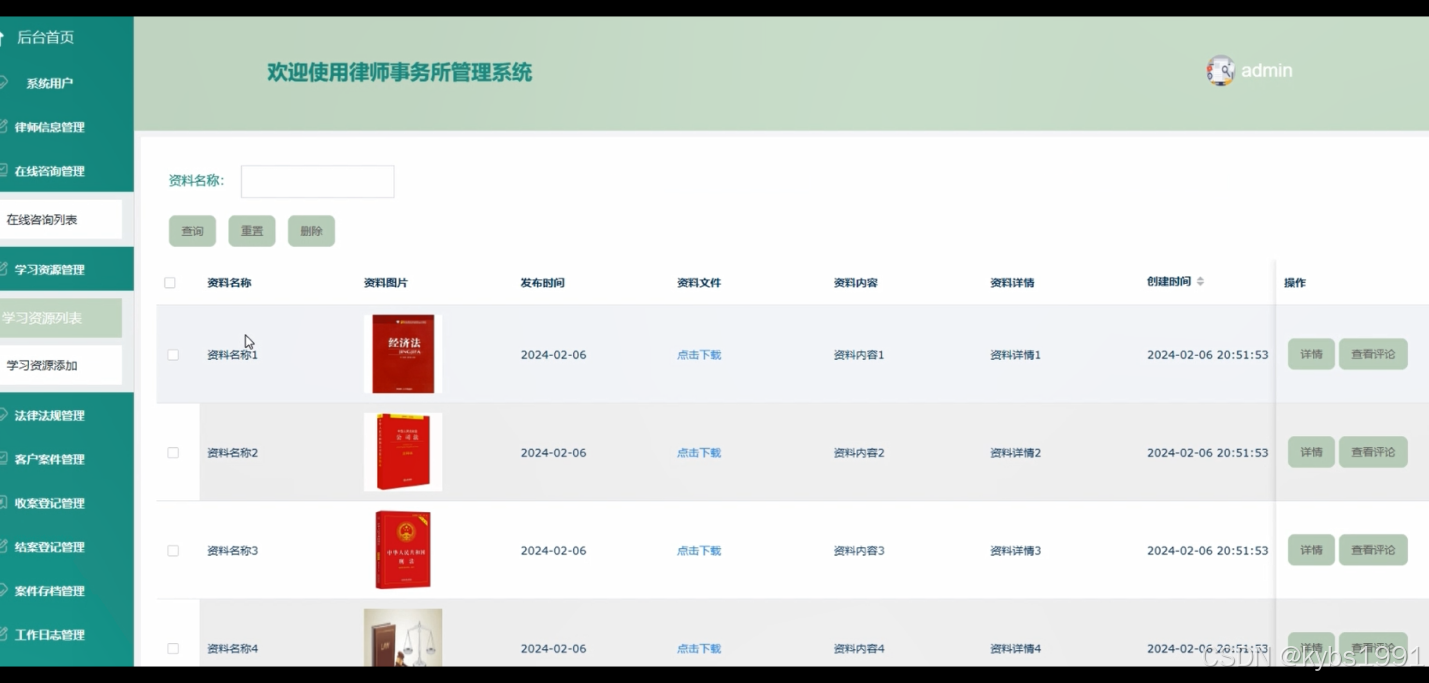Click 点击下载 for 资料名称3
Viewport: 1429px width, 683px height.
(699, 551)
